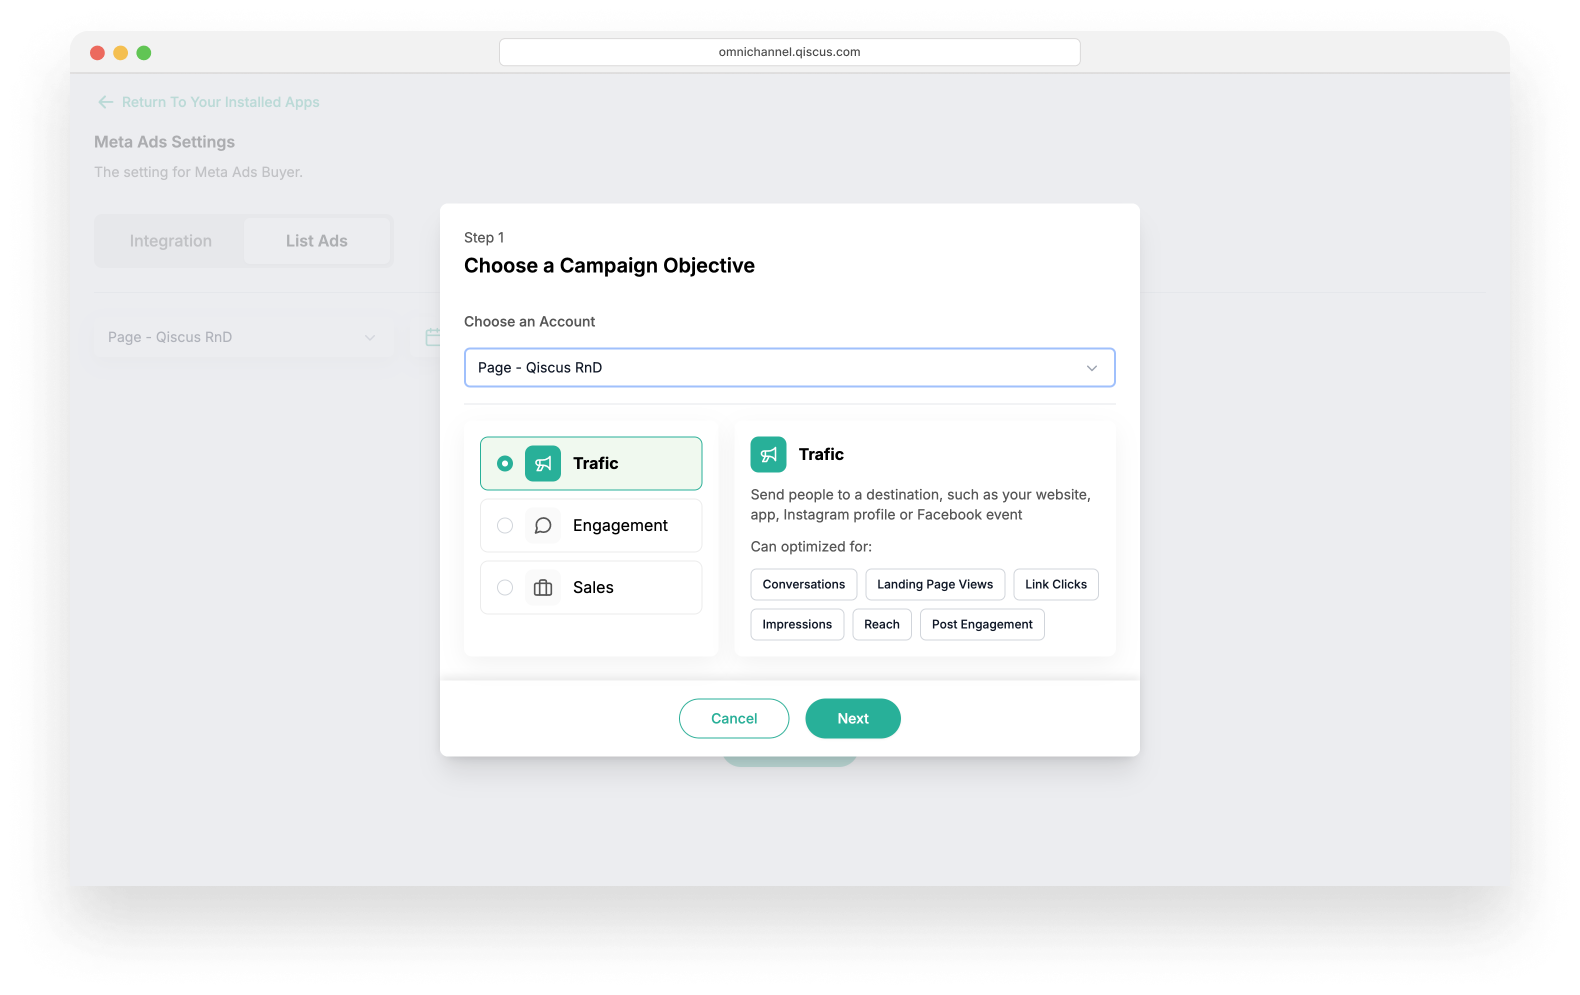The image size is (1580, 995).
Task: Click the Engagement speech bubble icon
Action: pos(543,525)
